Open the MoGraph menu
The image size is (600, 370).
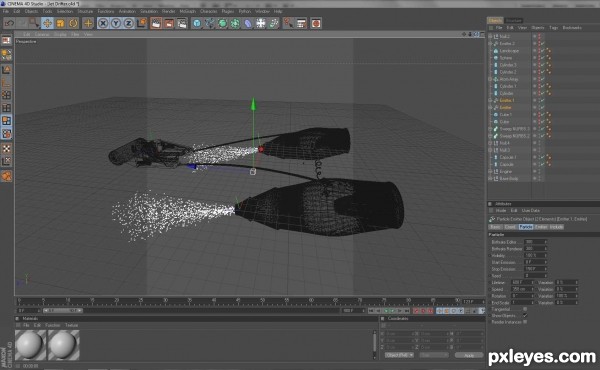coord(188,11)
